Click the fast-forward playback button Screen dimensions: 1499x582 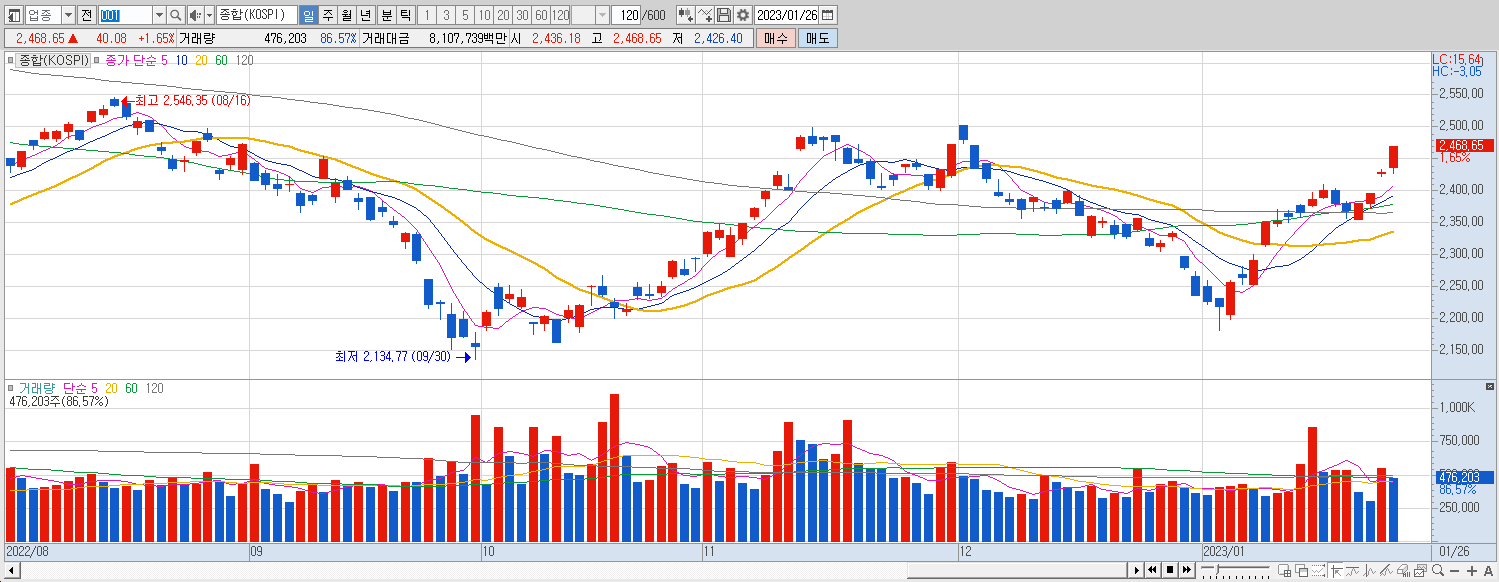[x=1187, y=570]
